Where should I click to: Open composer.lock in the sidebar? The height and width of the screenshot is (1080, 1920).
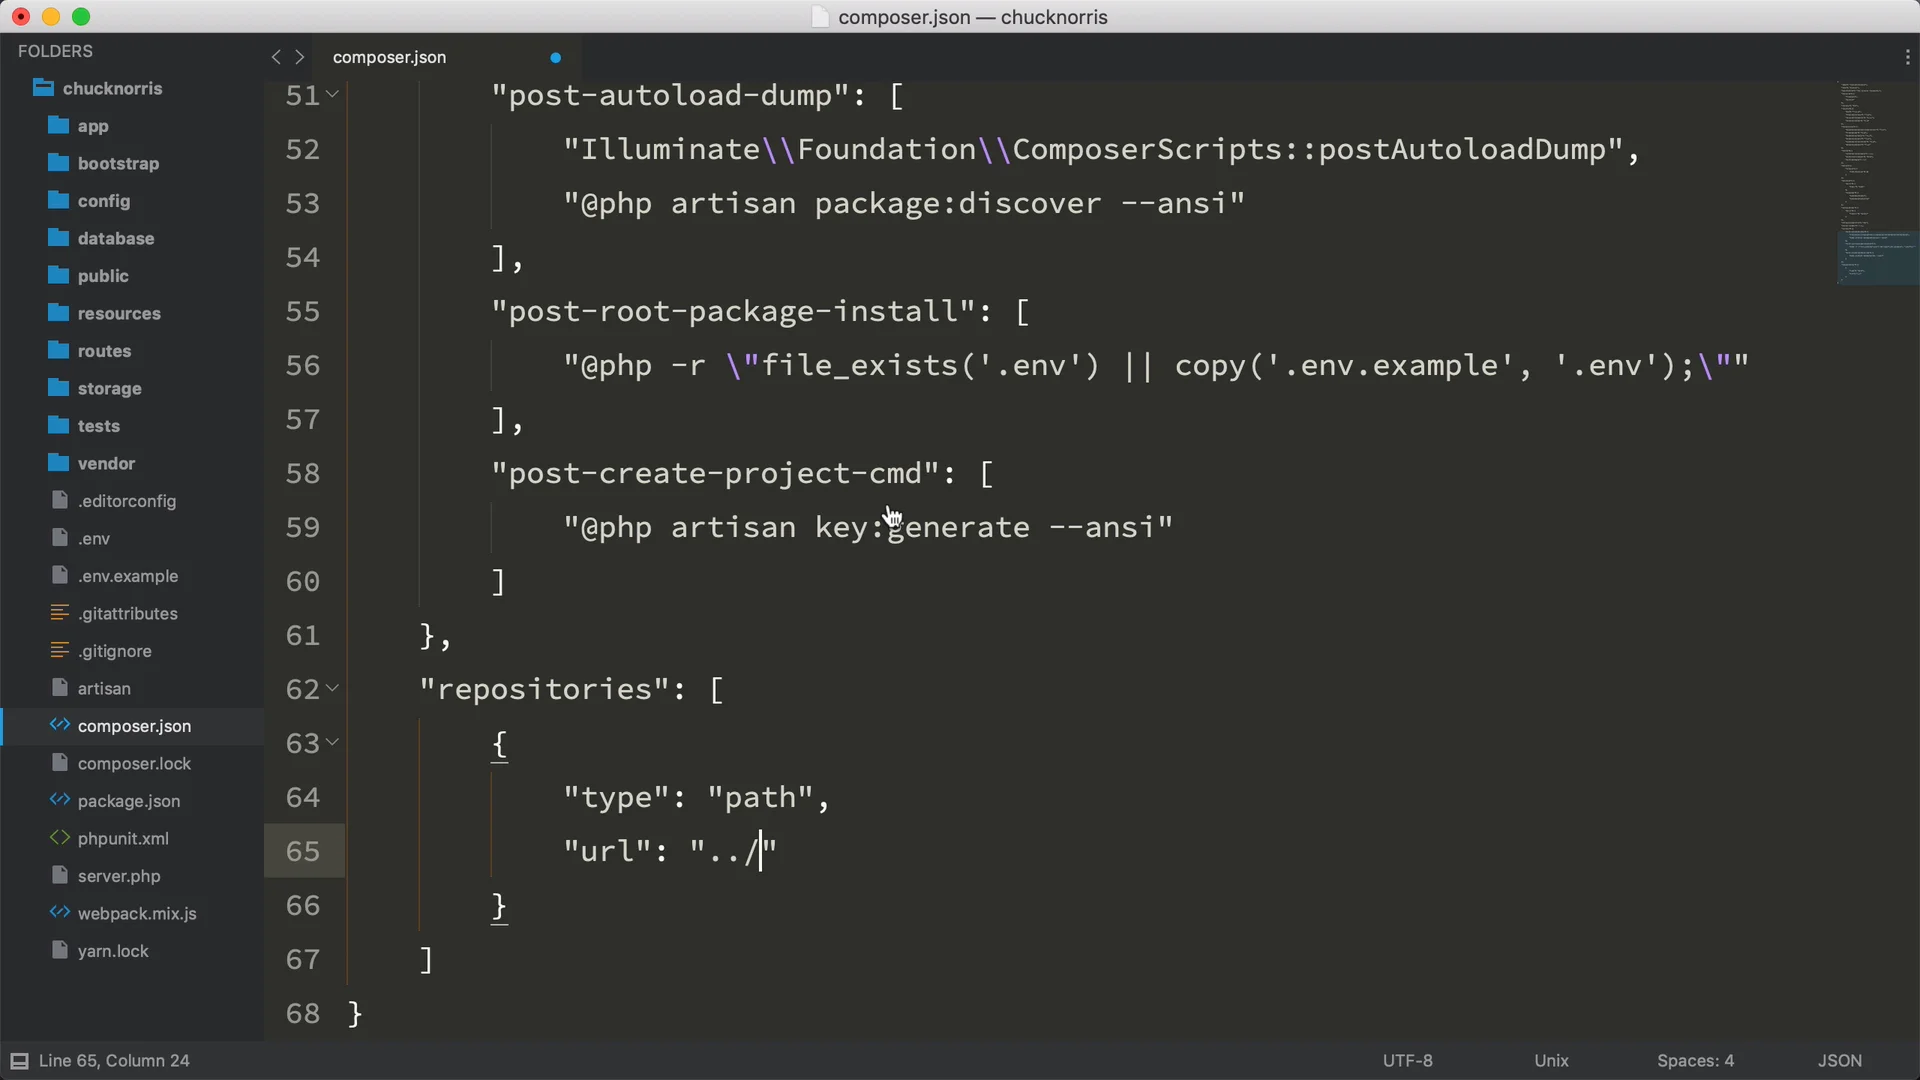pos(134,764)
